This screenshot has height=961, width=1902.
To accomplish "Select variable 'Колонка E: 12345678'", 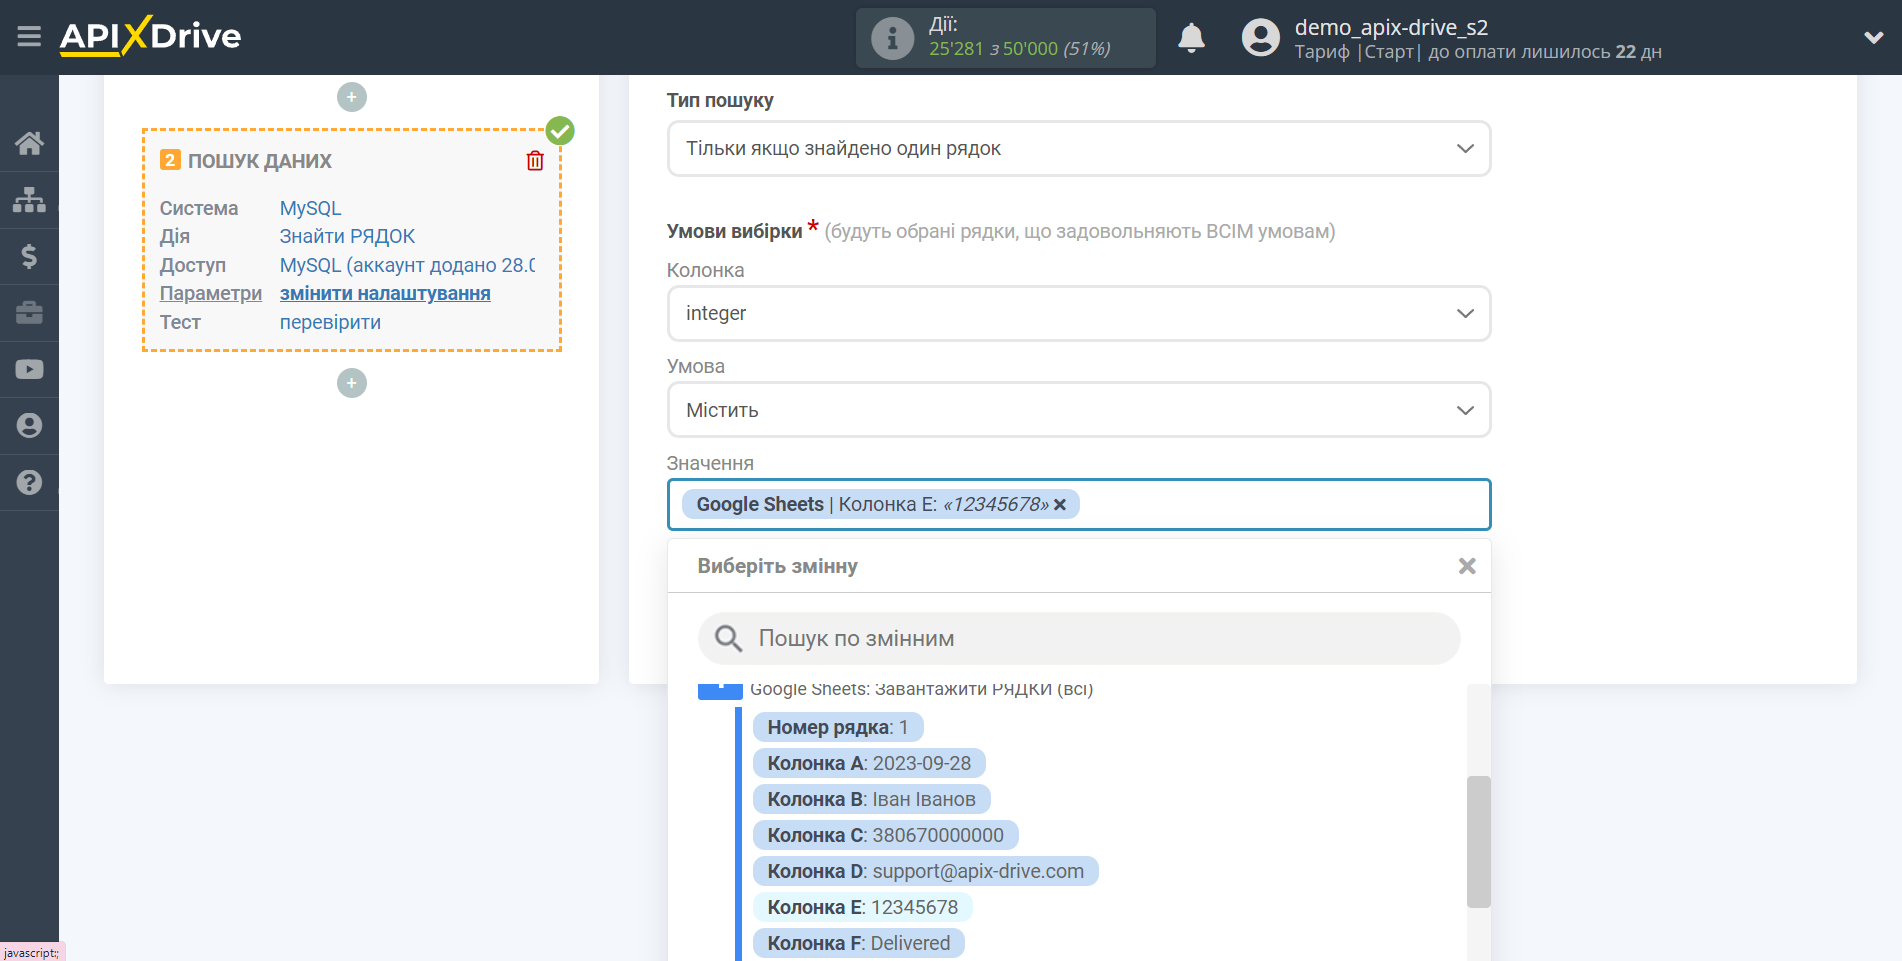I will 863,907.
